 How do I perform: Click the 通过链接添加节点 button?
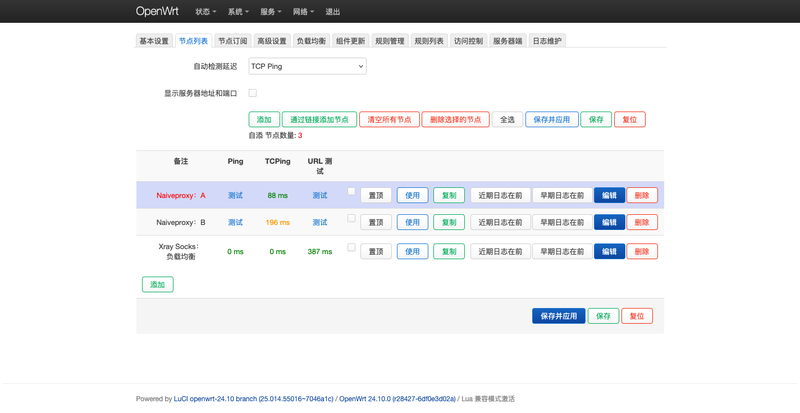coord(319,119)
